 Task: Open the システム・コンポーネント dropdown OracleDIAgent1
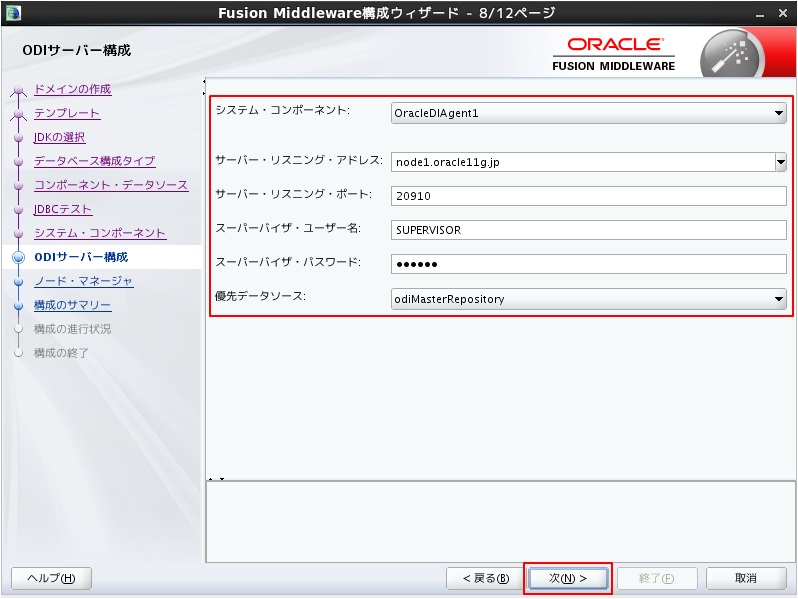coord(588,113)
